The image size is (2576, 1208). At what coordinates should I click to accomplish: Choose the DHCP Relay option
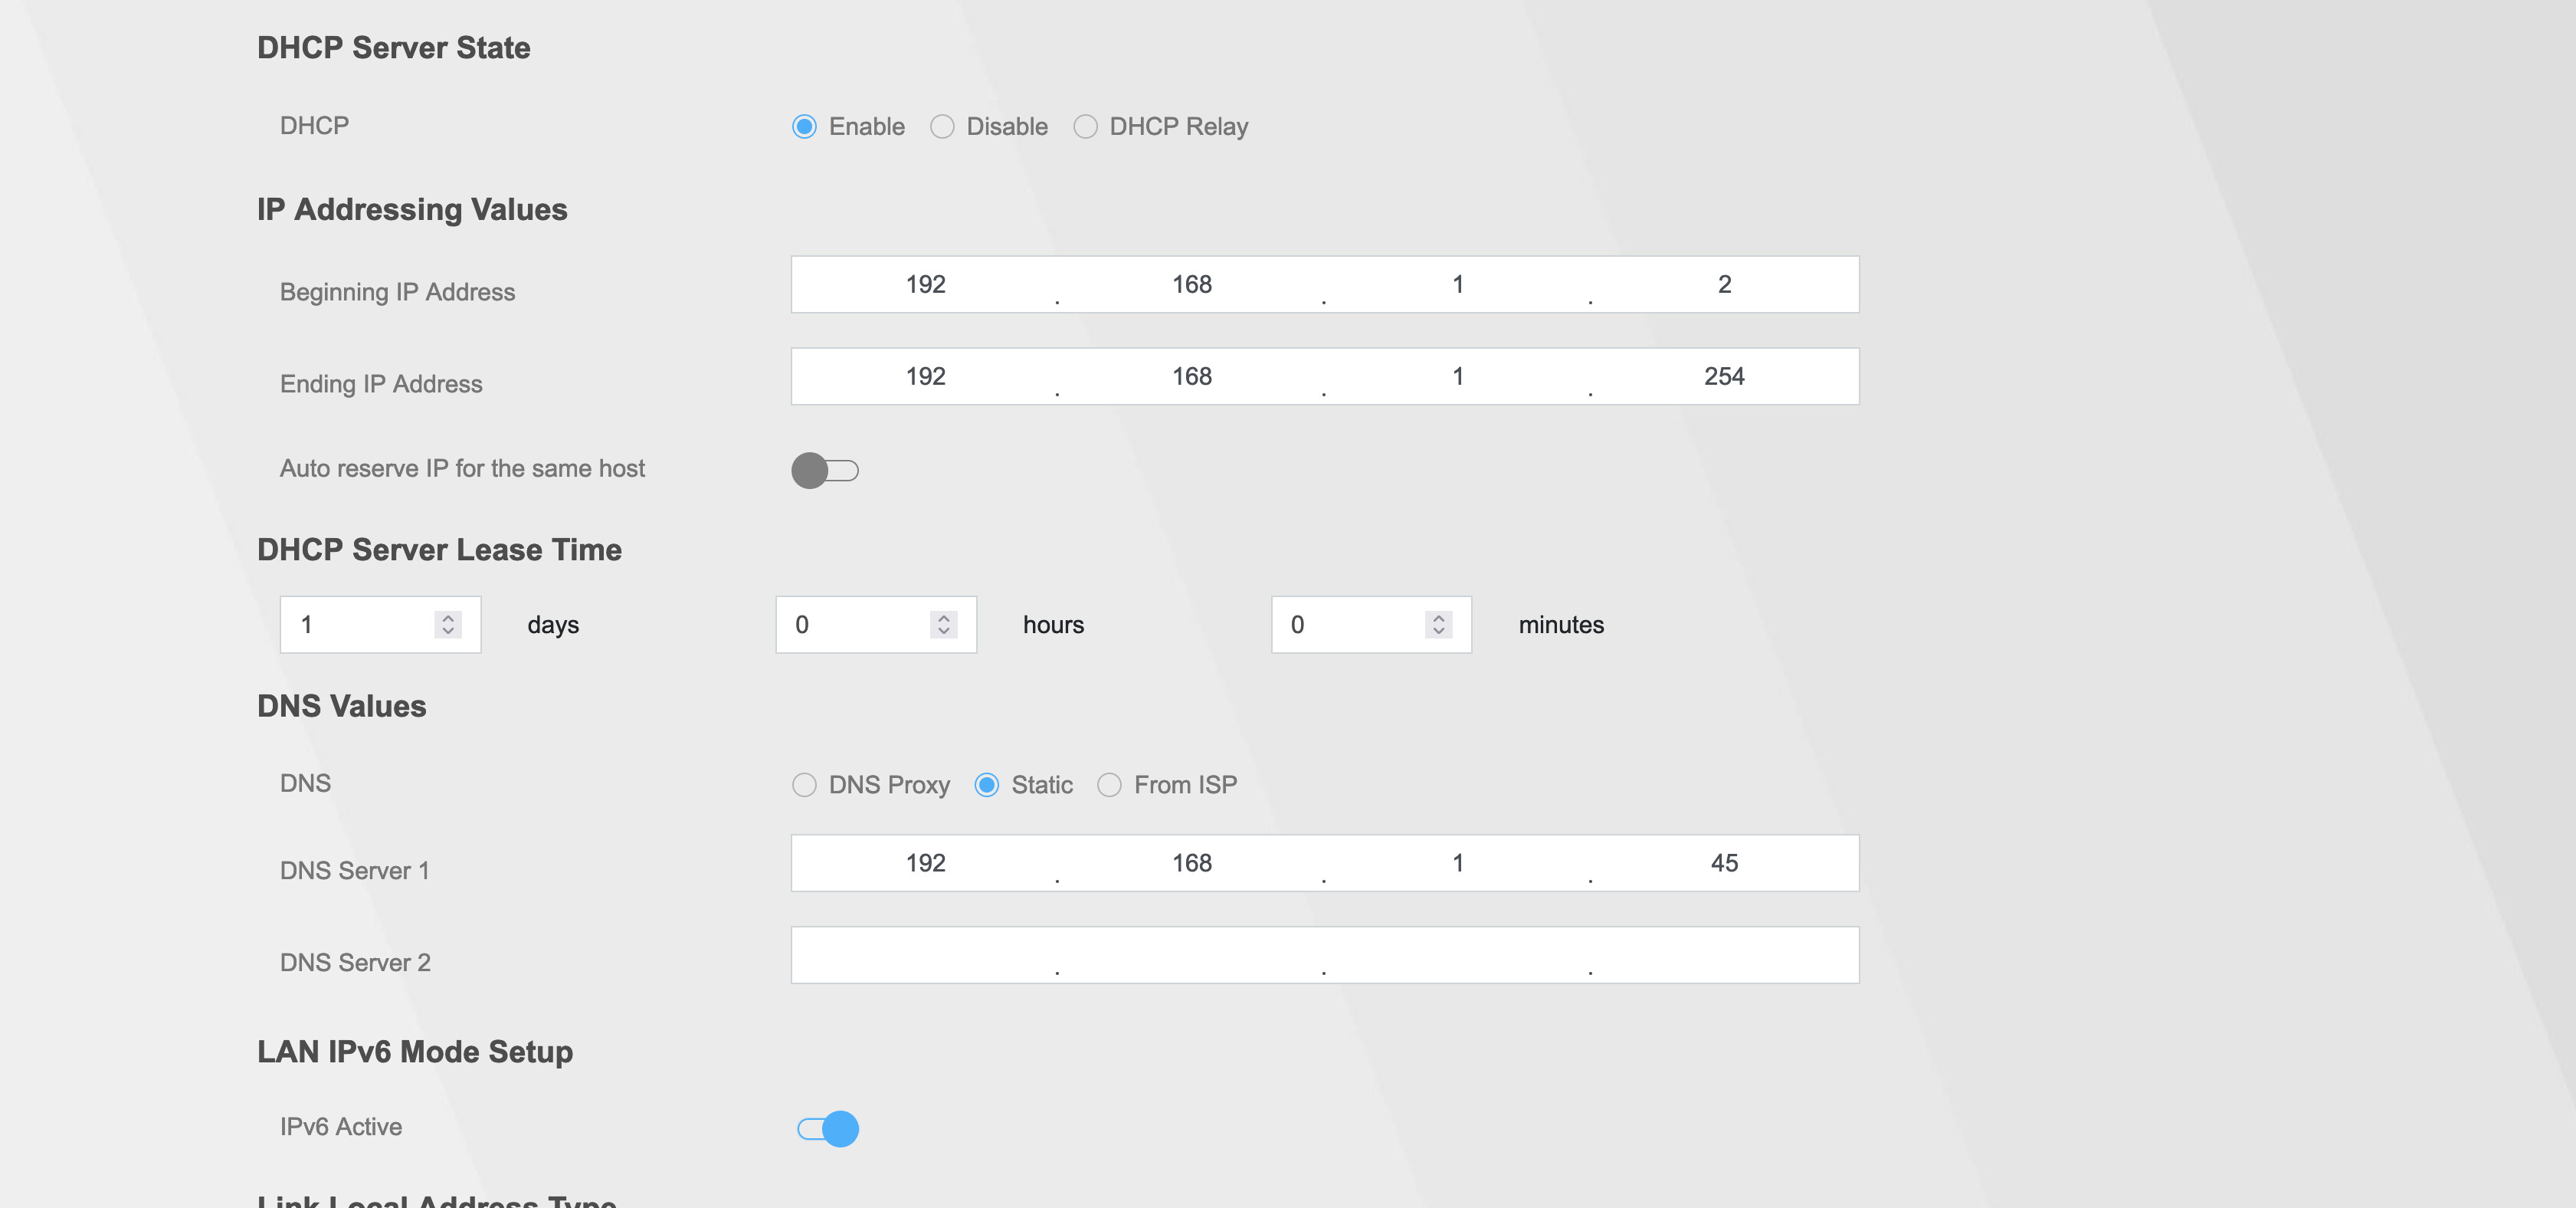1085,127
